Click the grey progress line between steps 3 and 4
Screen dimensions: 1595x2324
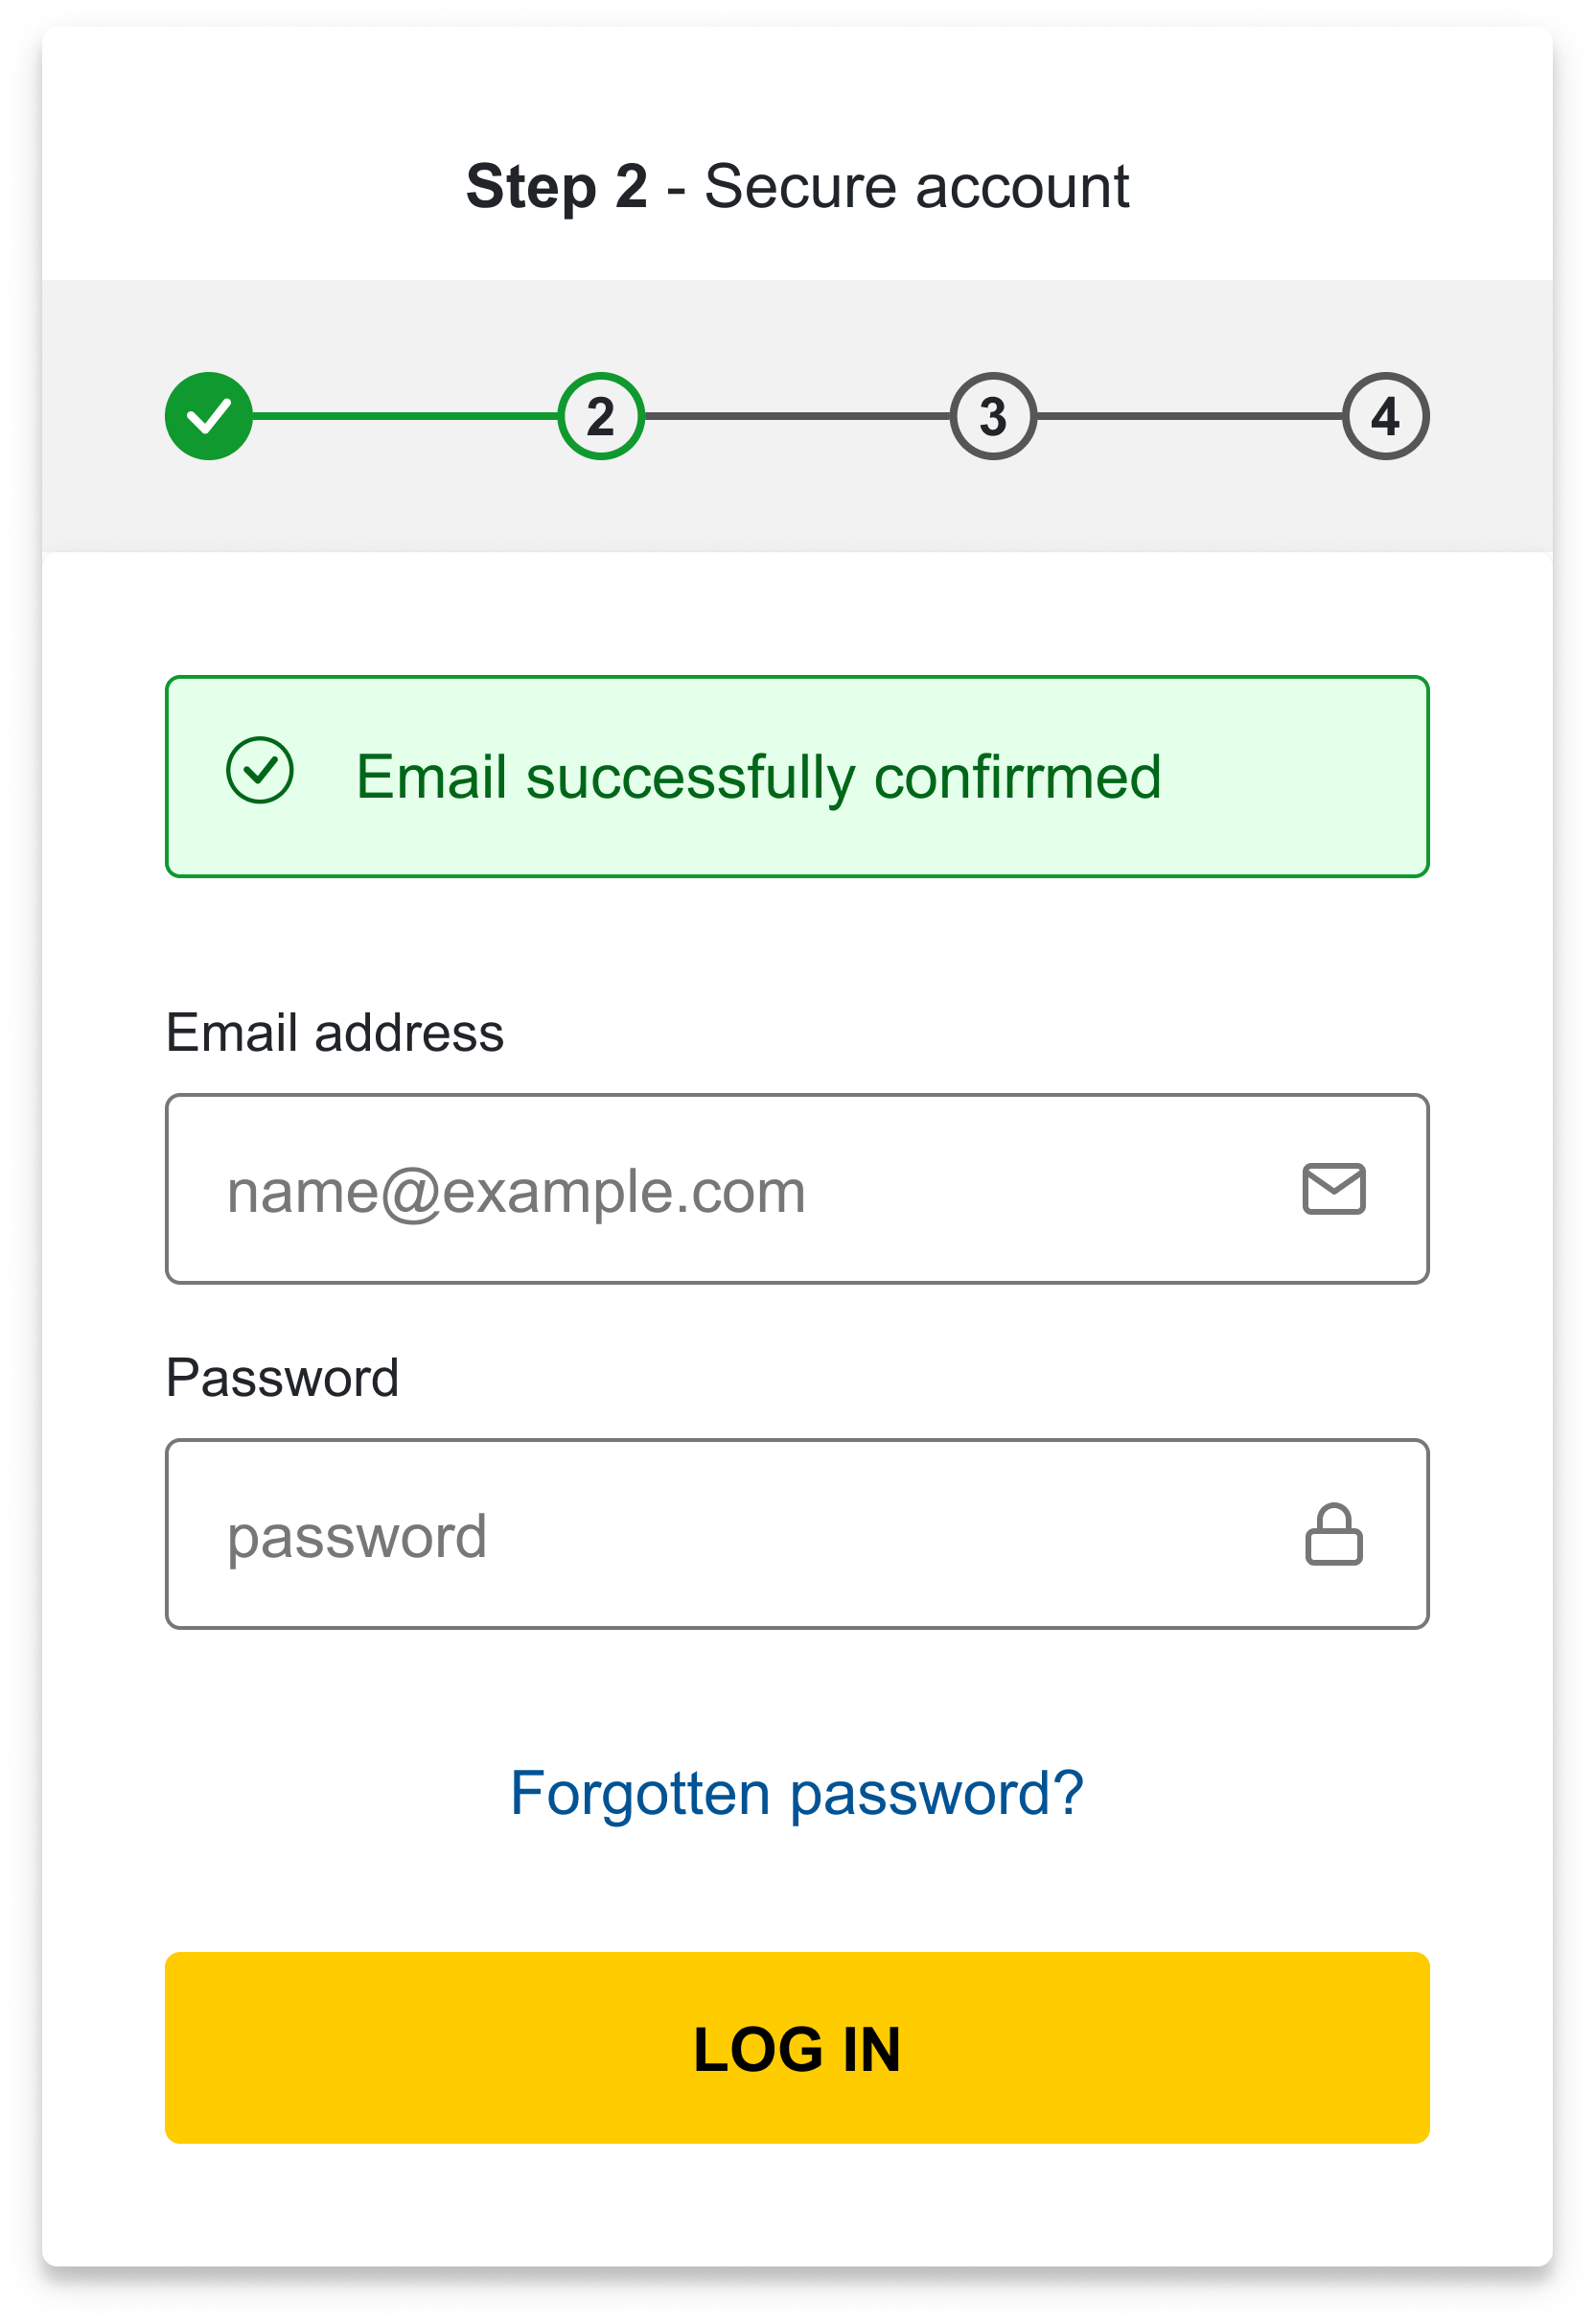pyautogui.click(x=1189, y=416)
